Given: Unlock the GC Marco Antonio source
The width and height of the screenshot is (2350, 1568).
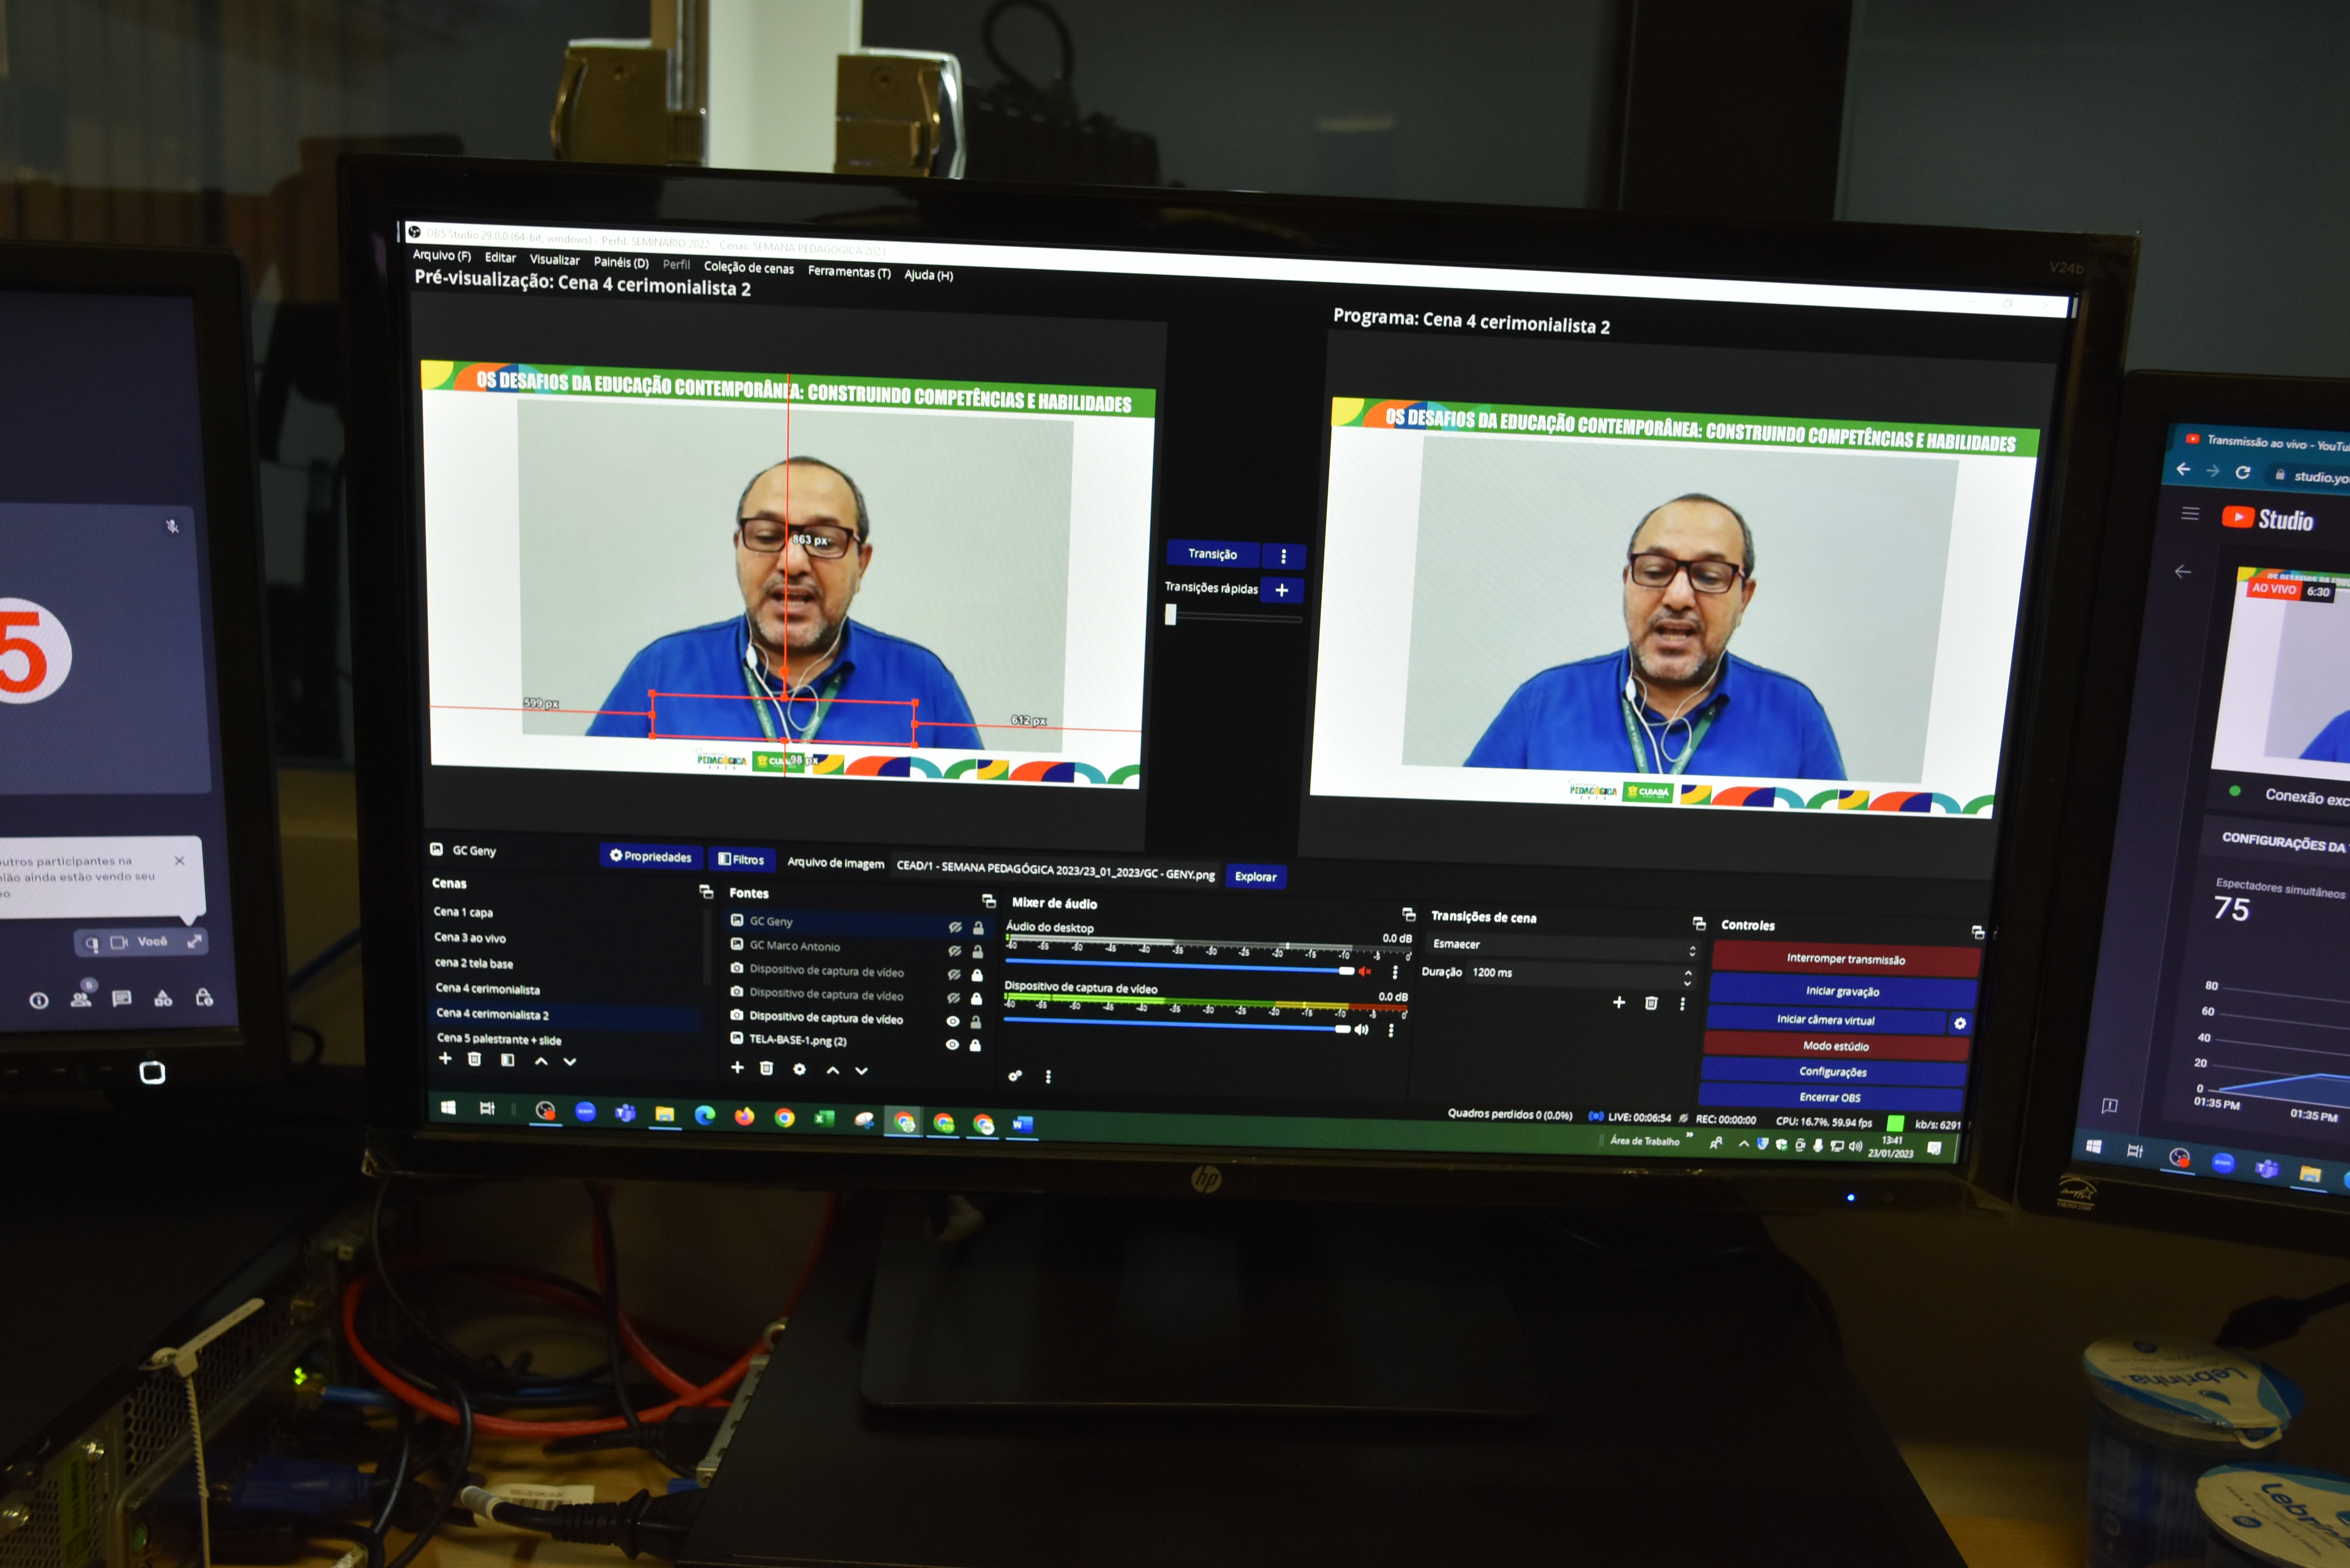Looking at the screenshot, I should (x=978, y=952).
